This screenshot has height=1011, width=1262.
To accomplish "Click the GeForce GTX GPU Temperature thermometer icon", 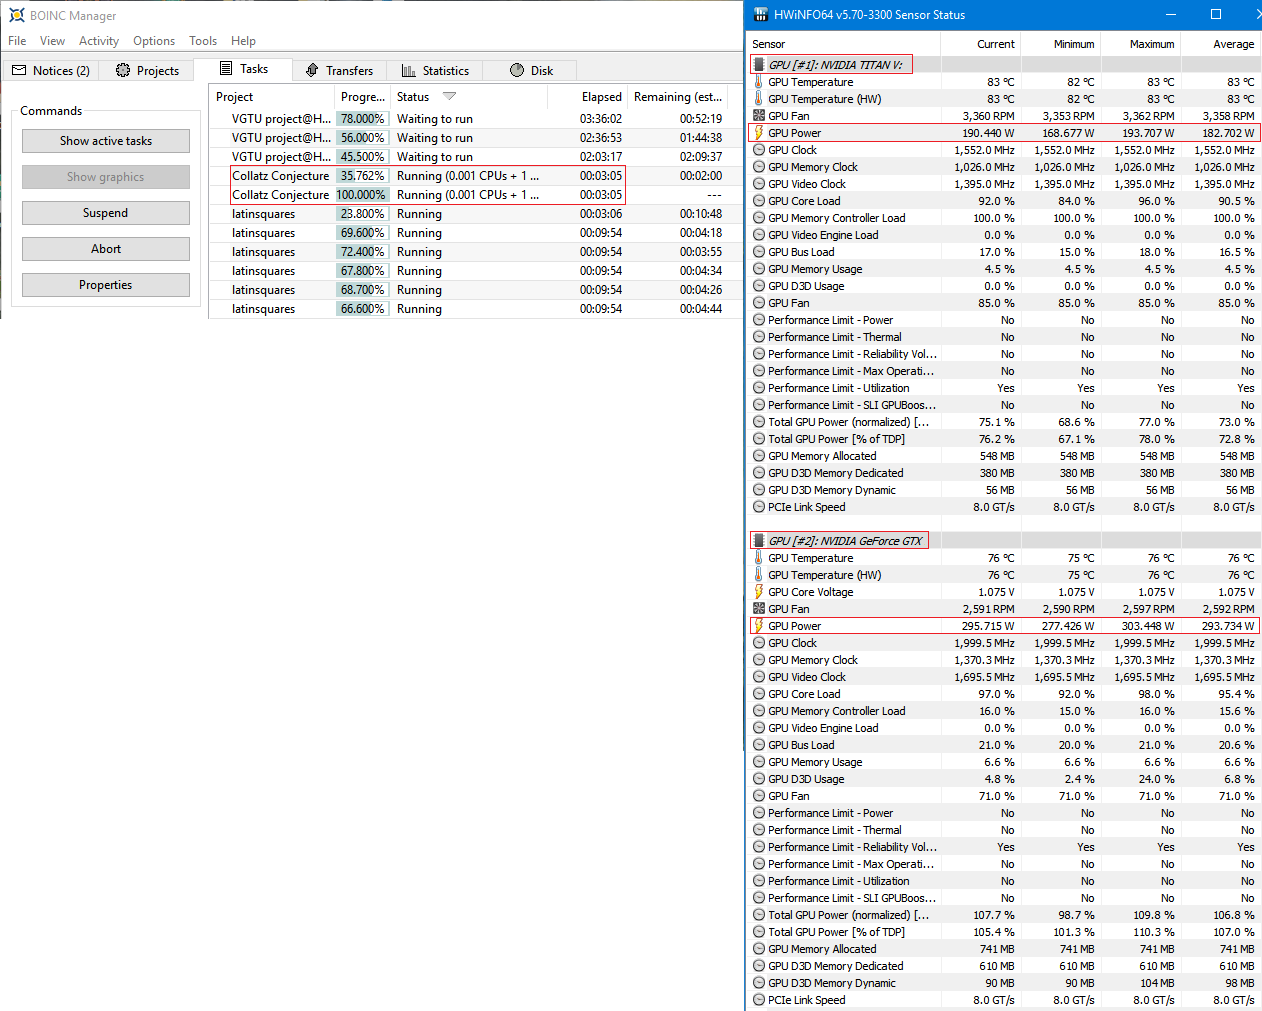I will click(759, 558).
